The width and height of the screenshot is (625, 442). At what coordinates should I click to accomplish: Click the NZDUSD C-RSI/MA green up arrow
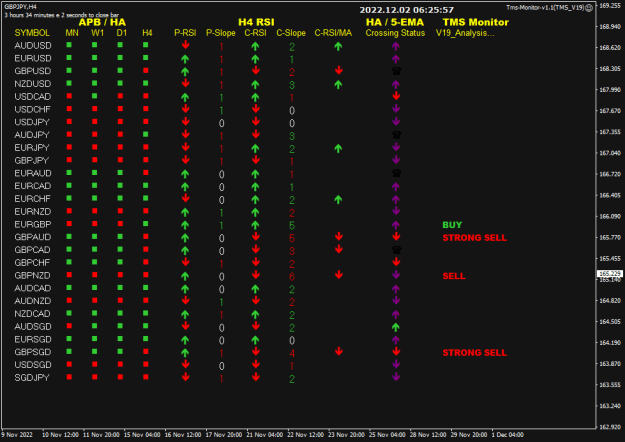click(x=338, y=84)
